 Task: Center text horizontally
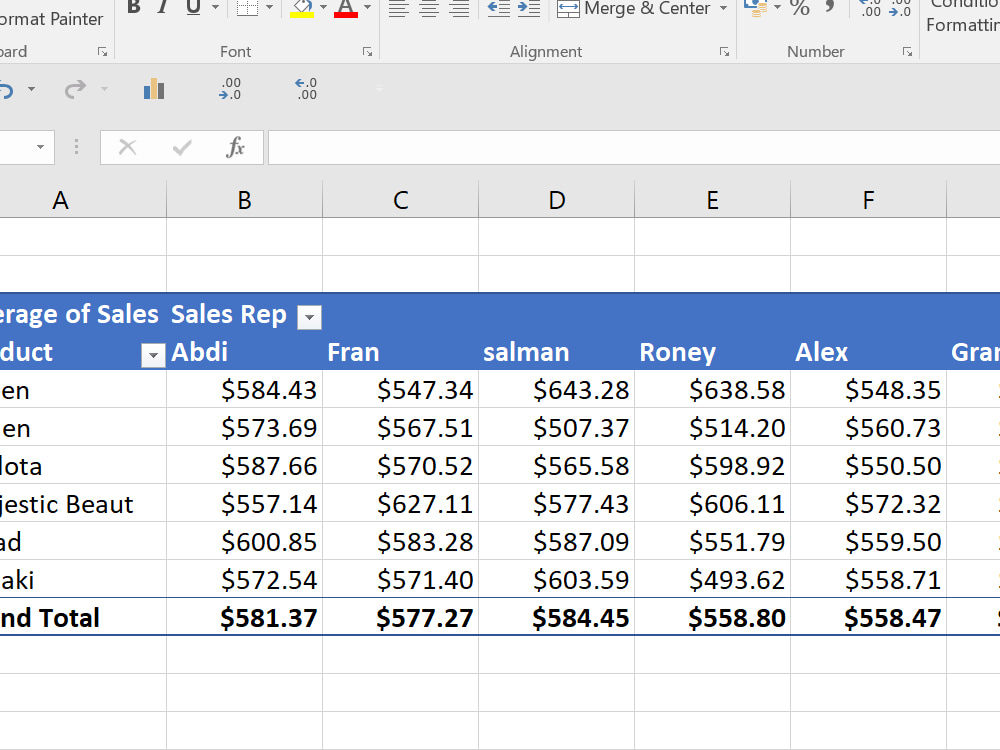click(429, 8)
